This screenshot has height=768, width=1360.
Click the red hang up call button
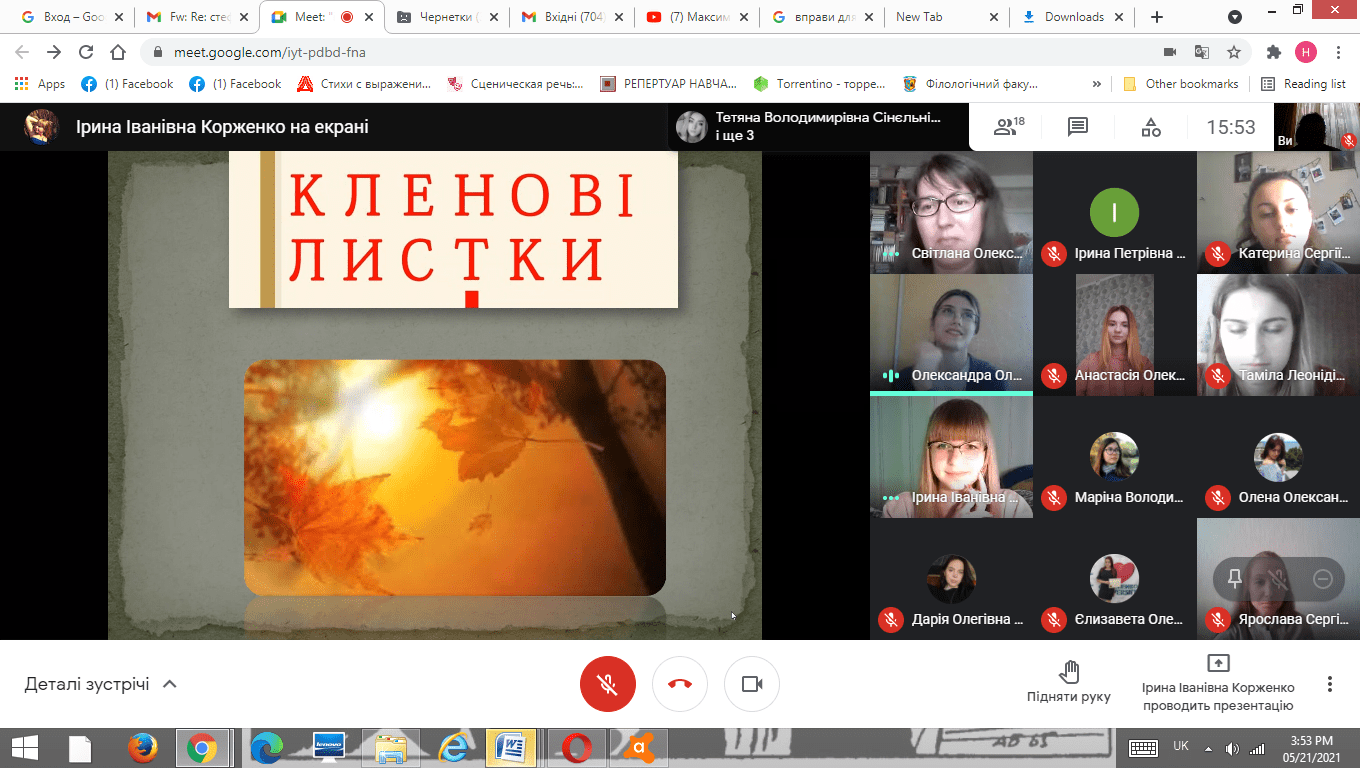point(680,684)
